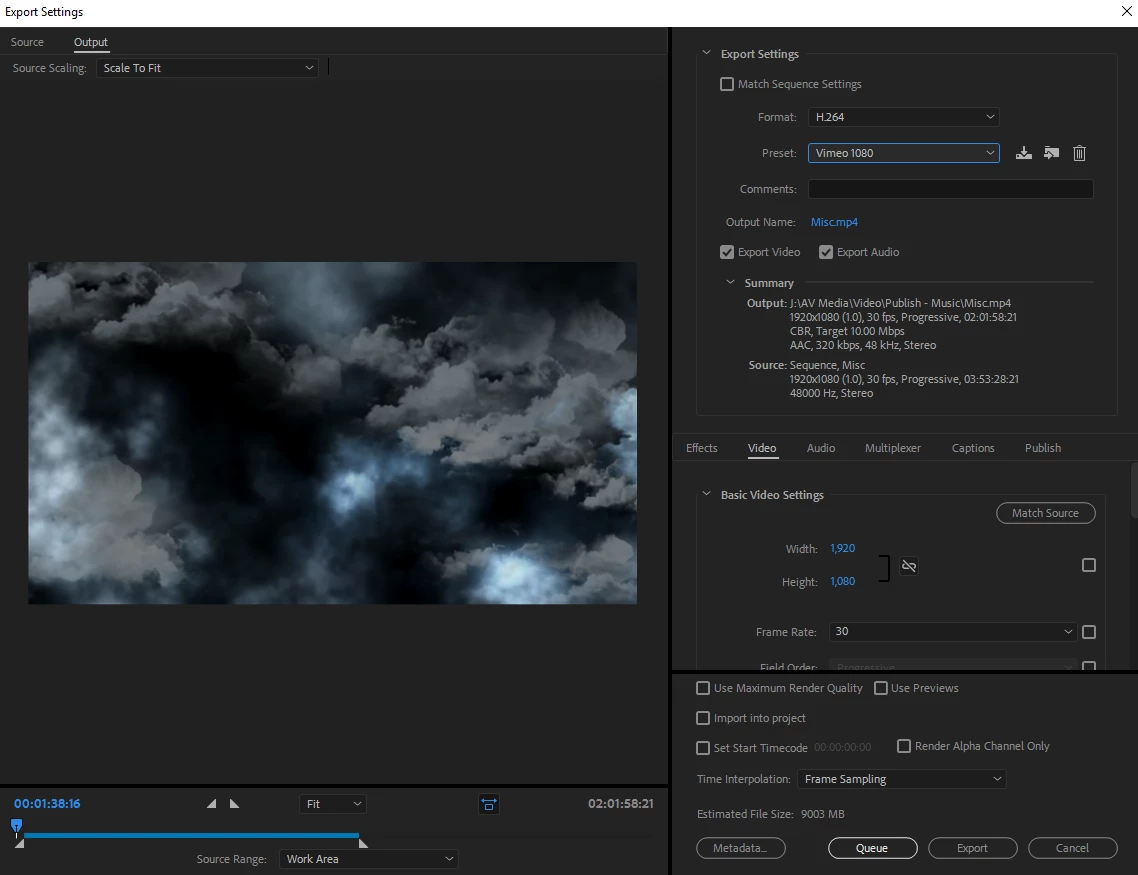Click the Set Out Point triangle
Screen dimensions: 1138x875
coord(234,804)
